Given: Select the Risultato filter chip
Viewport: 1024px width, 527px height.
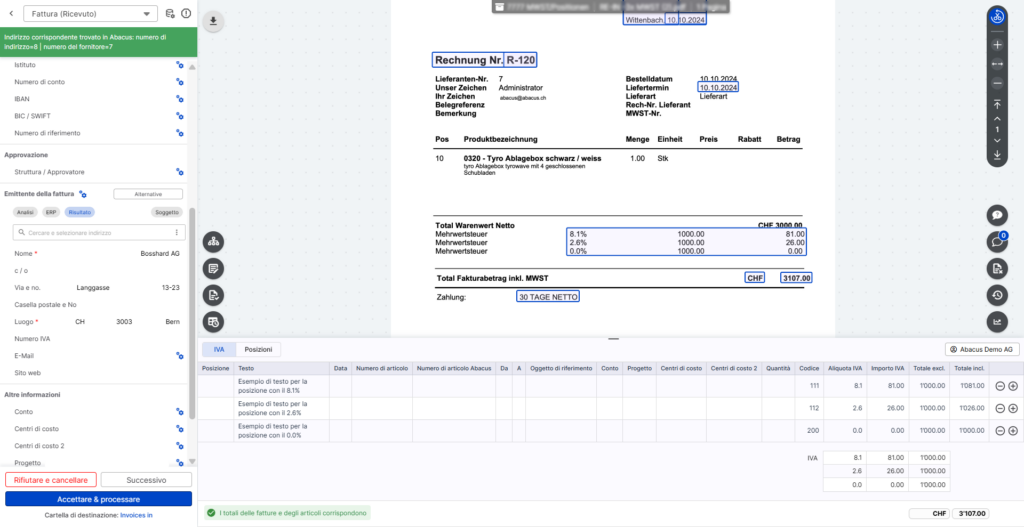Looking at the screenshot, I should click(78, 212).
